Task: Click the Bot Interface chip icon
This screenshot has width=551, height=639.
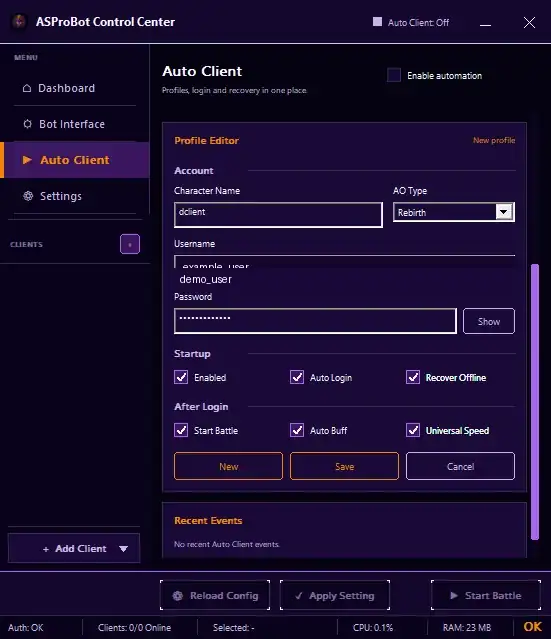Action: (27, 124)
